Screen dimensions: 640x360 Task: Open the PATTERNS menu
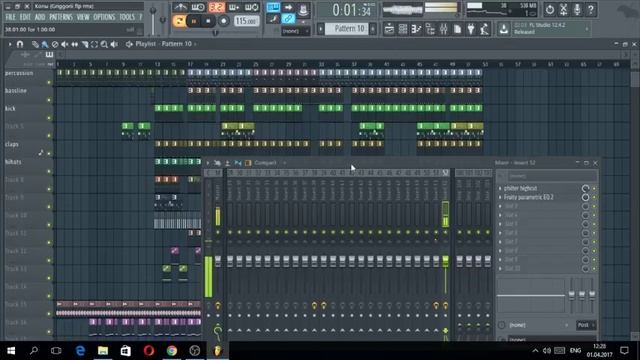(x=61, y=17)
